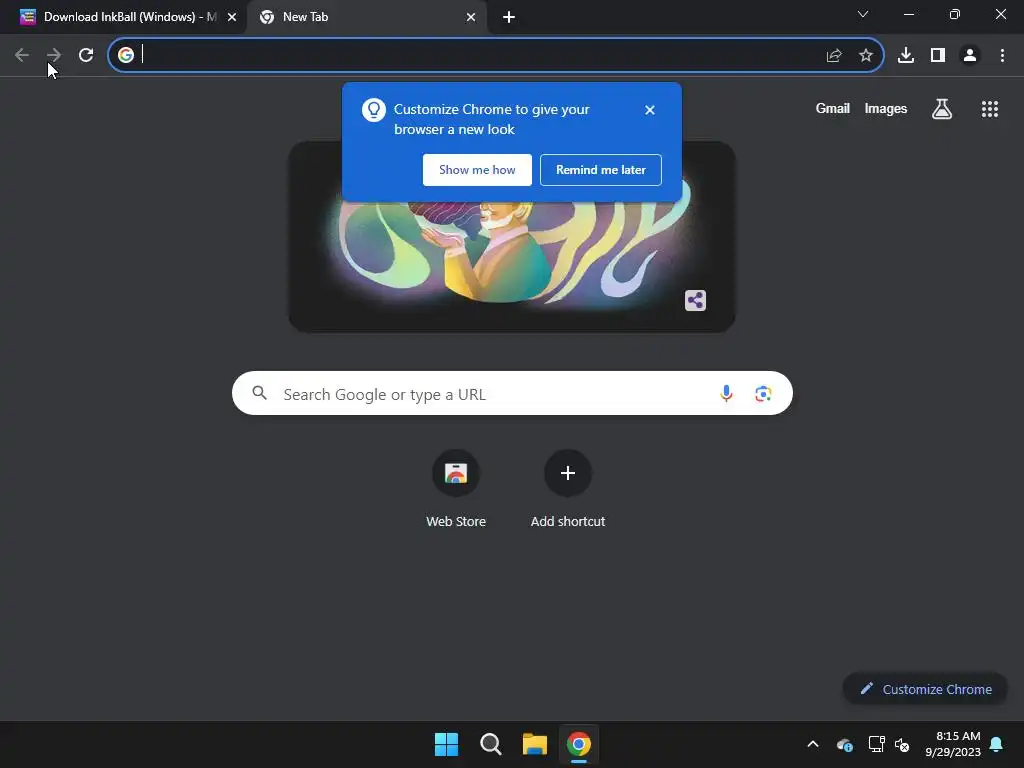Click the Chrome taskbar icon
The height and width of the screenshot is (768, 1024).
click(x=579, y=744)
